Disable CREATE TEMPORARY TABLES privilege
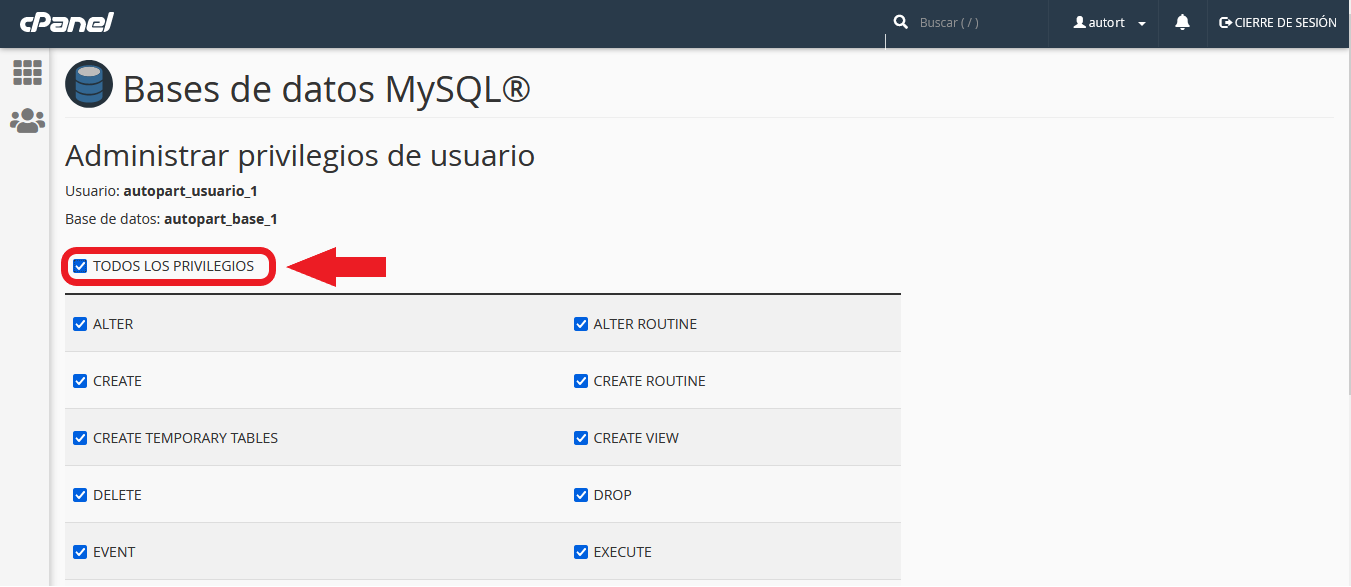 [80, 438]
